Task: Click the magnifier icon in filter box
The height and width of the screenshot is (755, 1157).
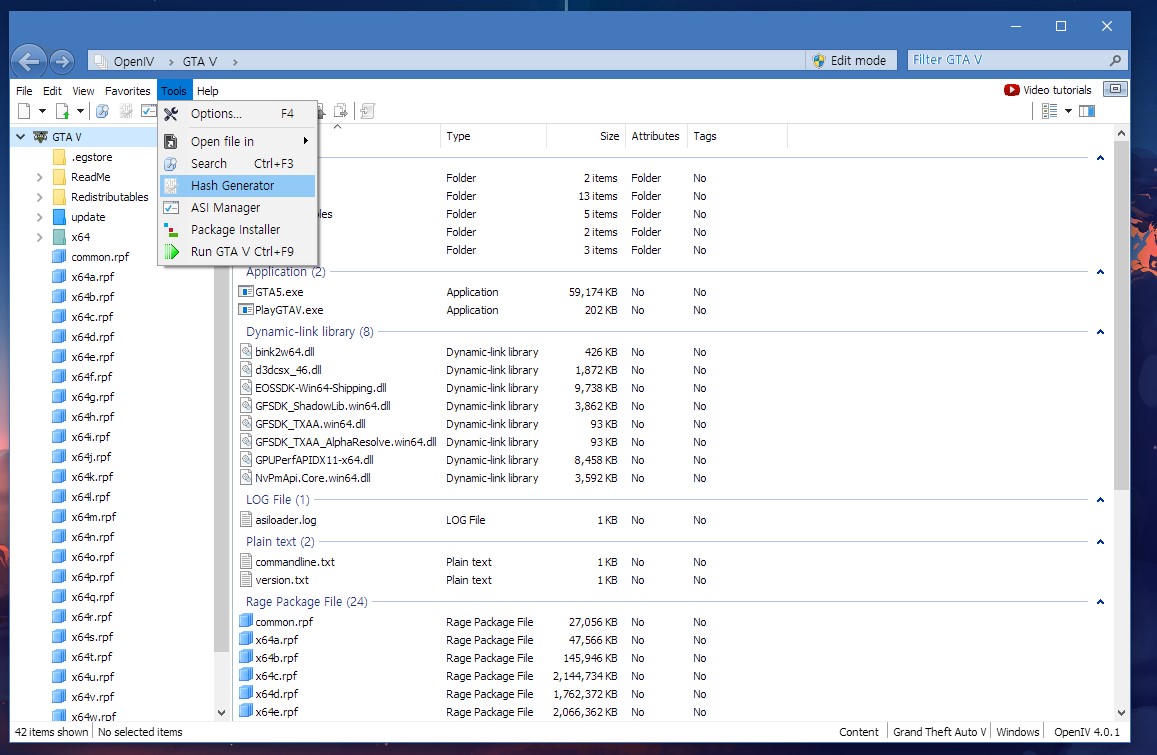Action: [x=1115, y=61]
